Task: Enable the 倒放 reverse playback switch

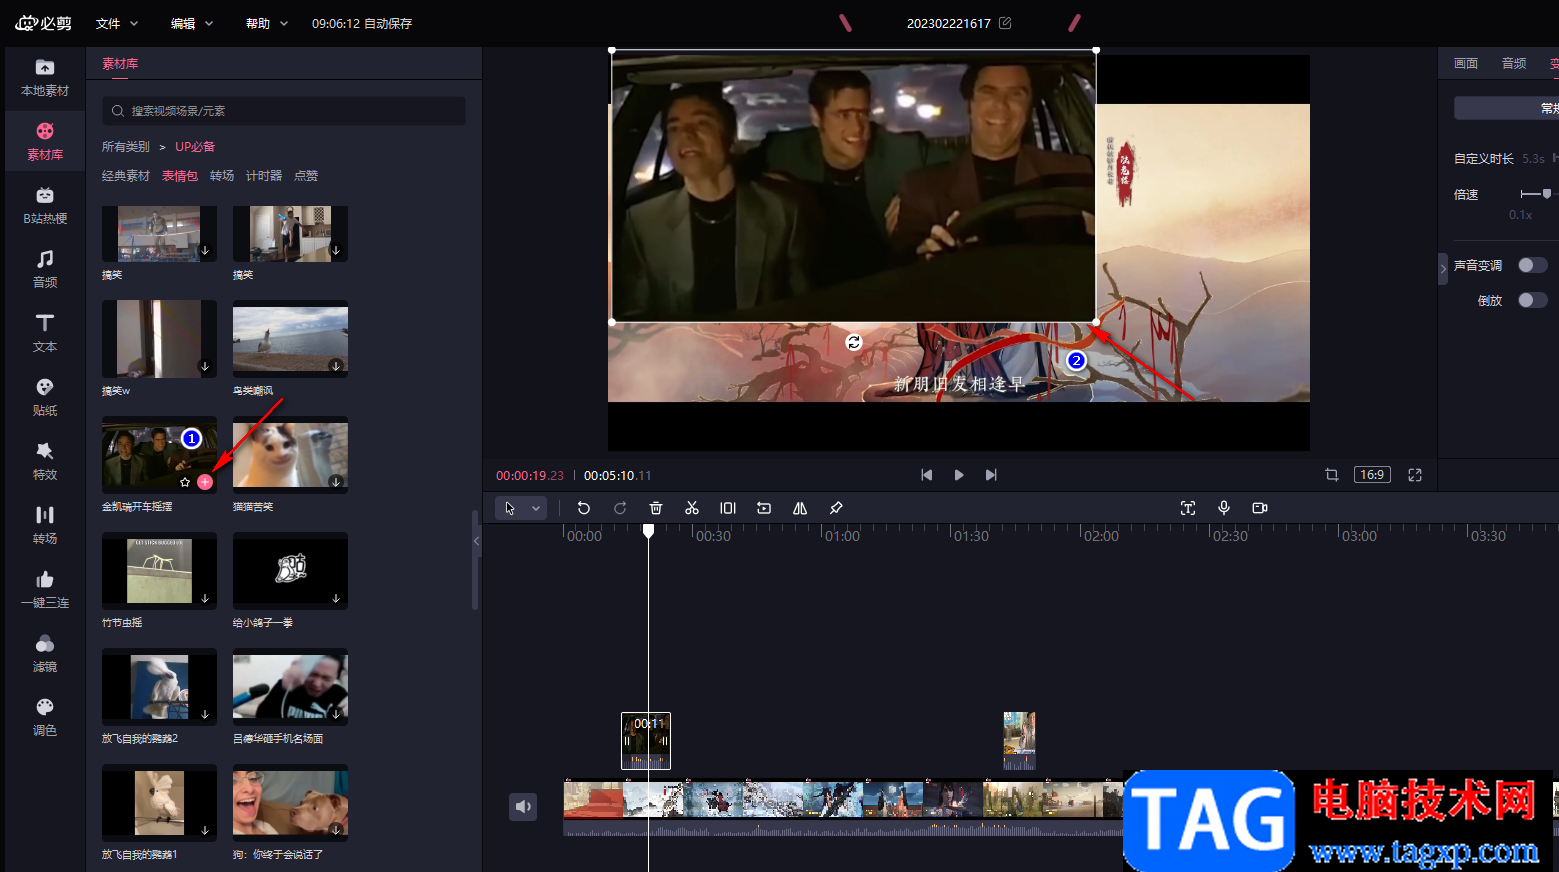Action: pyautogui.click(x=1532, y=300)
